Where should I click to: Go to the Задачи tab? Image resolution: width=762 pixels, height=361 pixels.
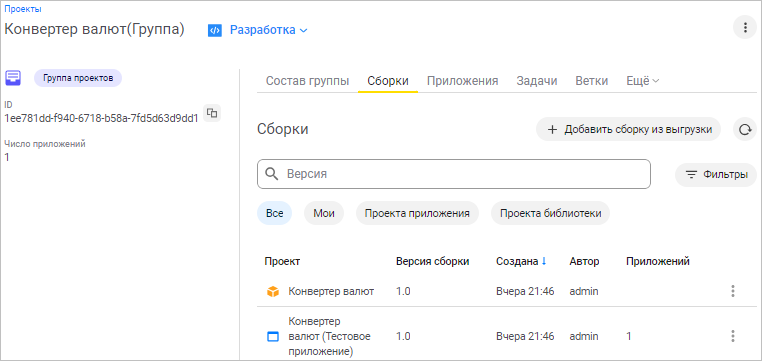pyautogui.click(x=537, y=81)
